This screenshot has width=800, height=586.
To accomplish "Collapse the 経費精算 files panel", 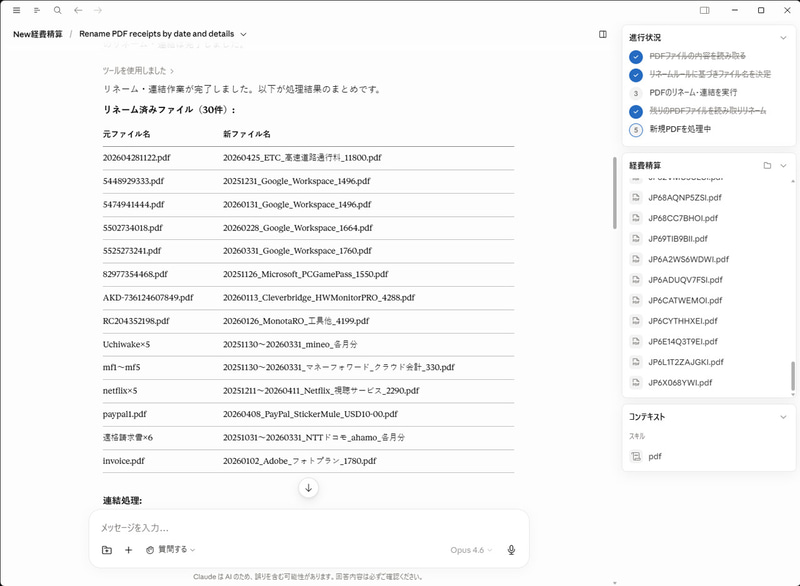I will 783,165.
